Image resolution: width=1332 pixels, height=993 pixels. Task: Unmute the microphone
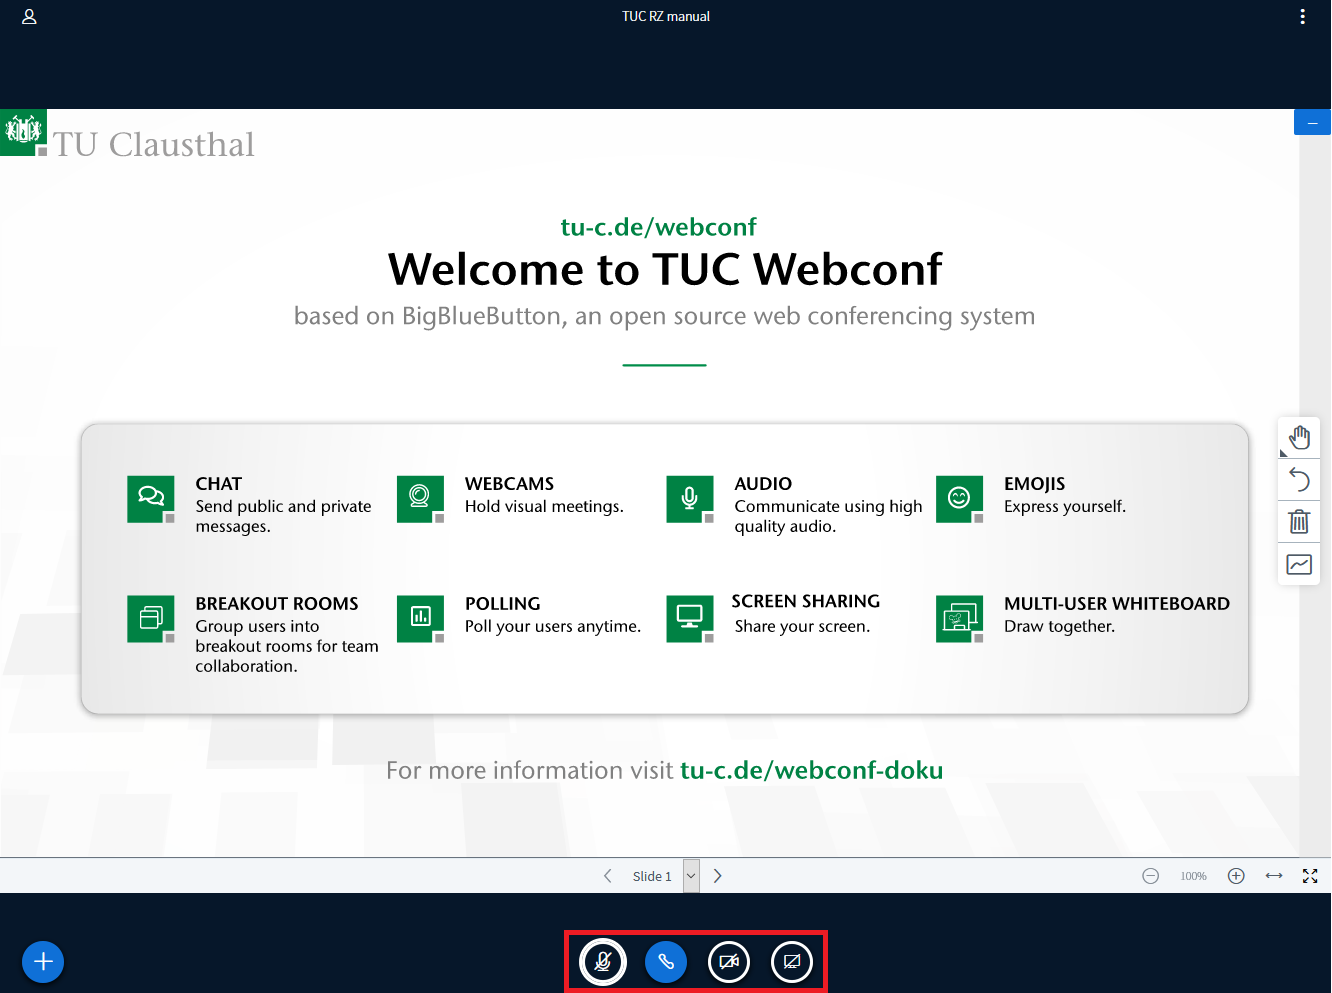click(603, 962)
